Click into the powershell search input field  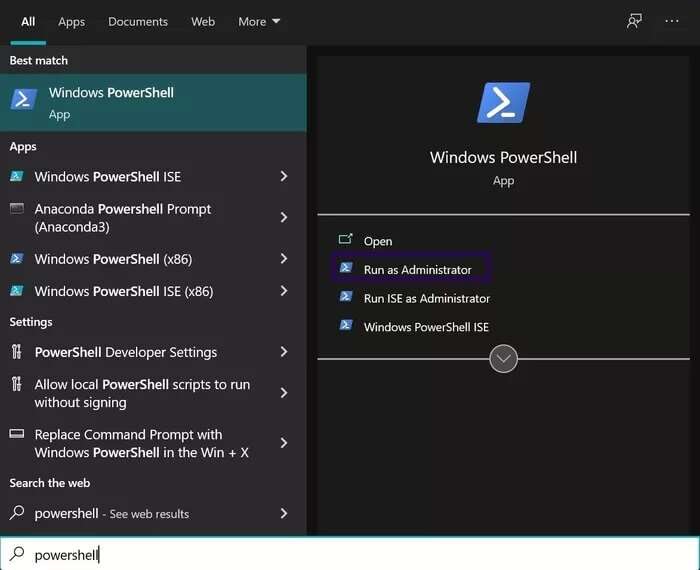click(x=350, y=554)
